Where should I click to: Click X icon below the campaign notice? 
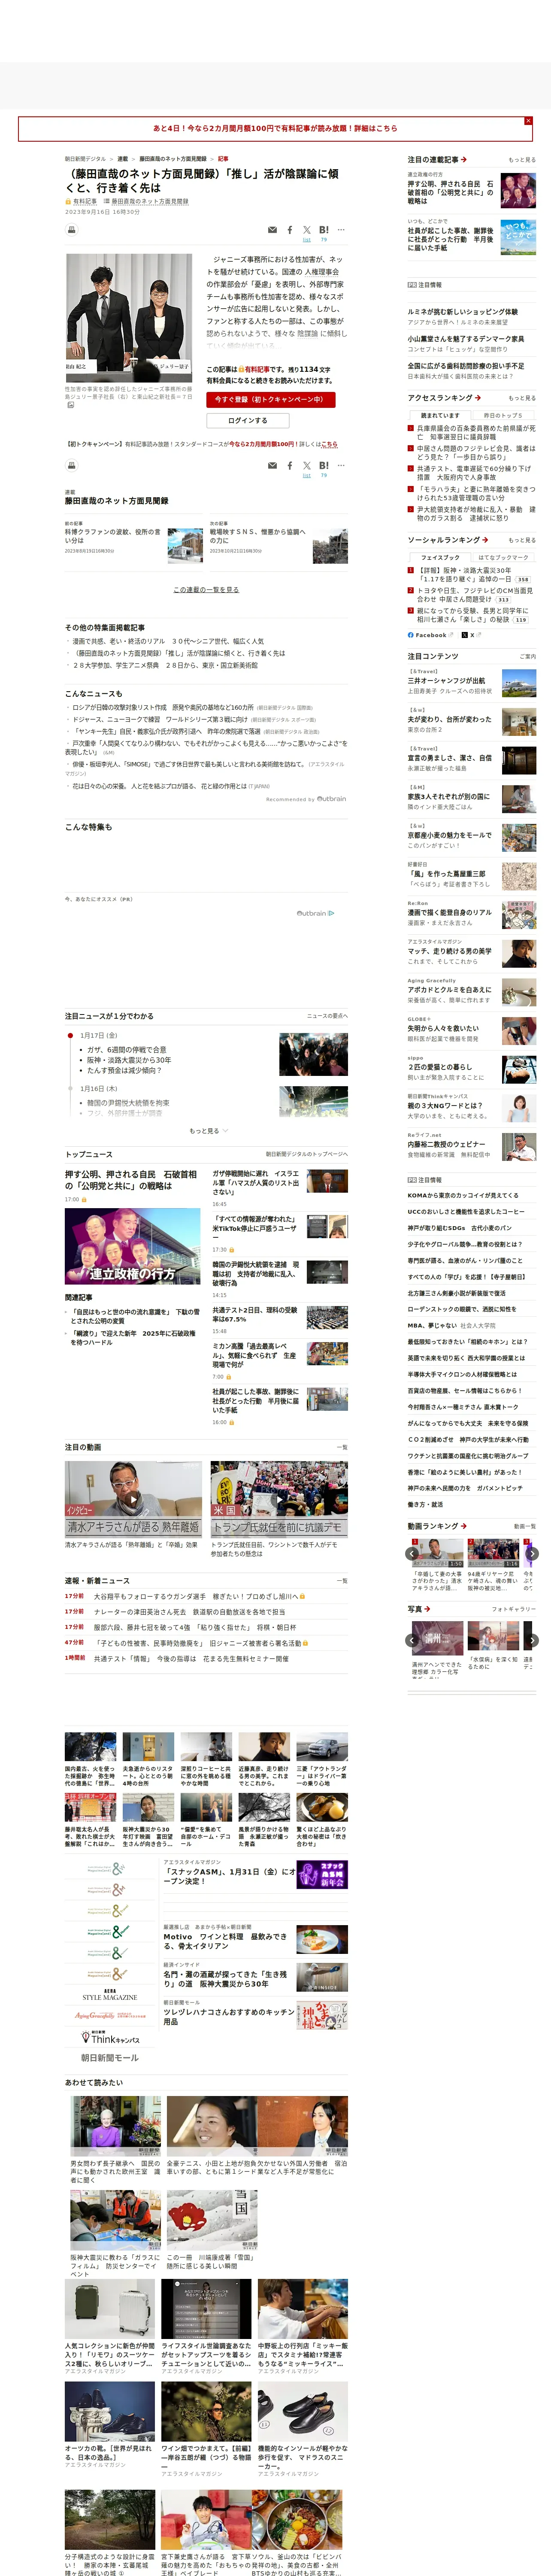[307, 465]
